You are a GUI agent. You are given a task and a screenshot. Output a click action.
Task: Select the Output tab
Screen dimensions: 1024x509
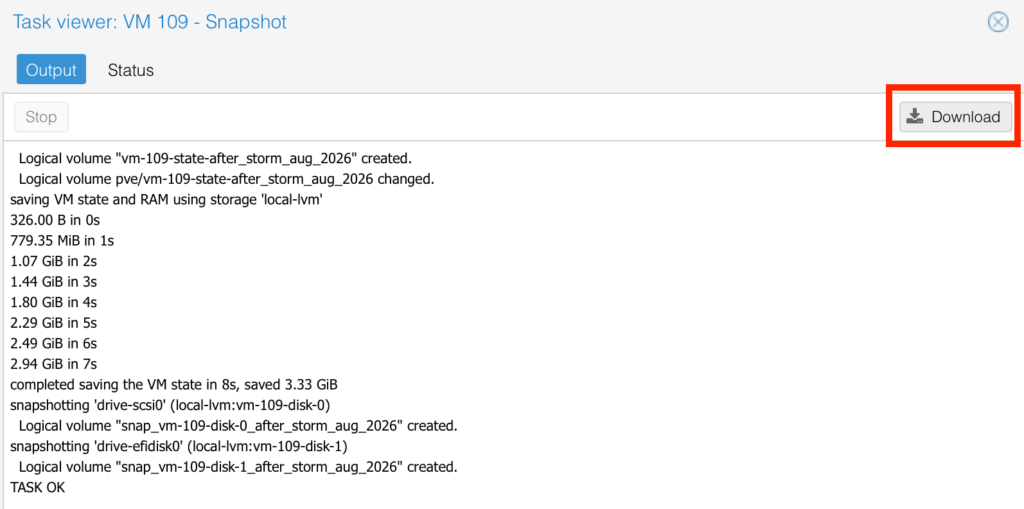tap(51, 70)
